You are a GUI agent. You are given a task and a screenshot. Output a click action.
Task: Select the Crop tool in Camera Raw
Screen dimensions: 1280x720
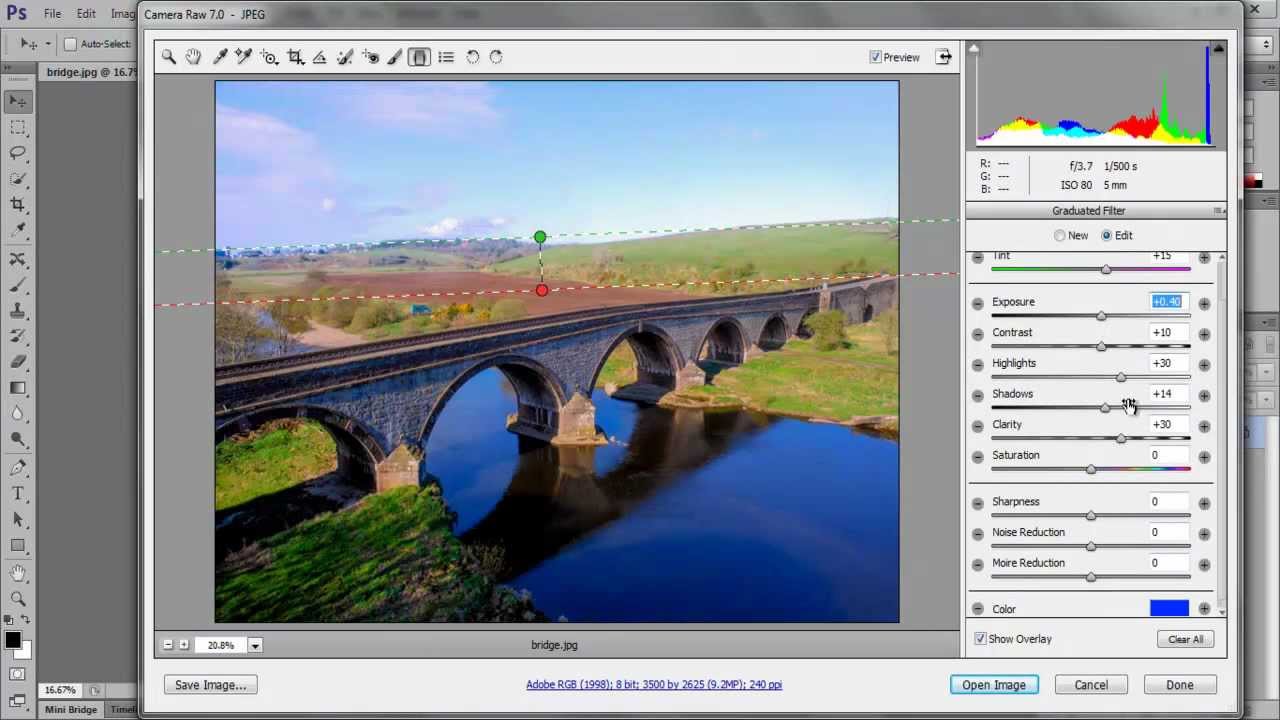pyautogui.click(x=295, y=57)
